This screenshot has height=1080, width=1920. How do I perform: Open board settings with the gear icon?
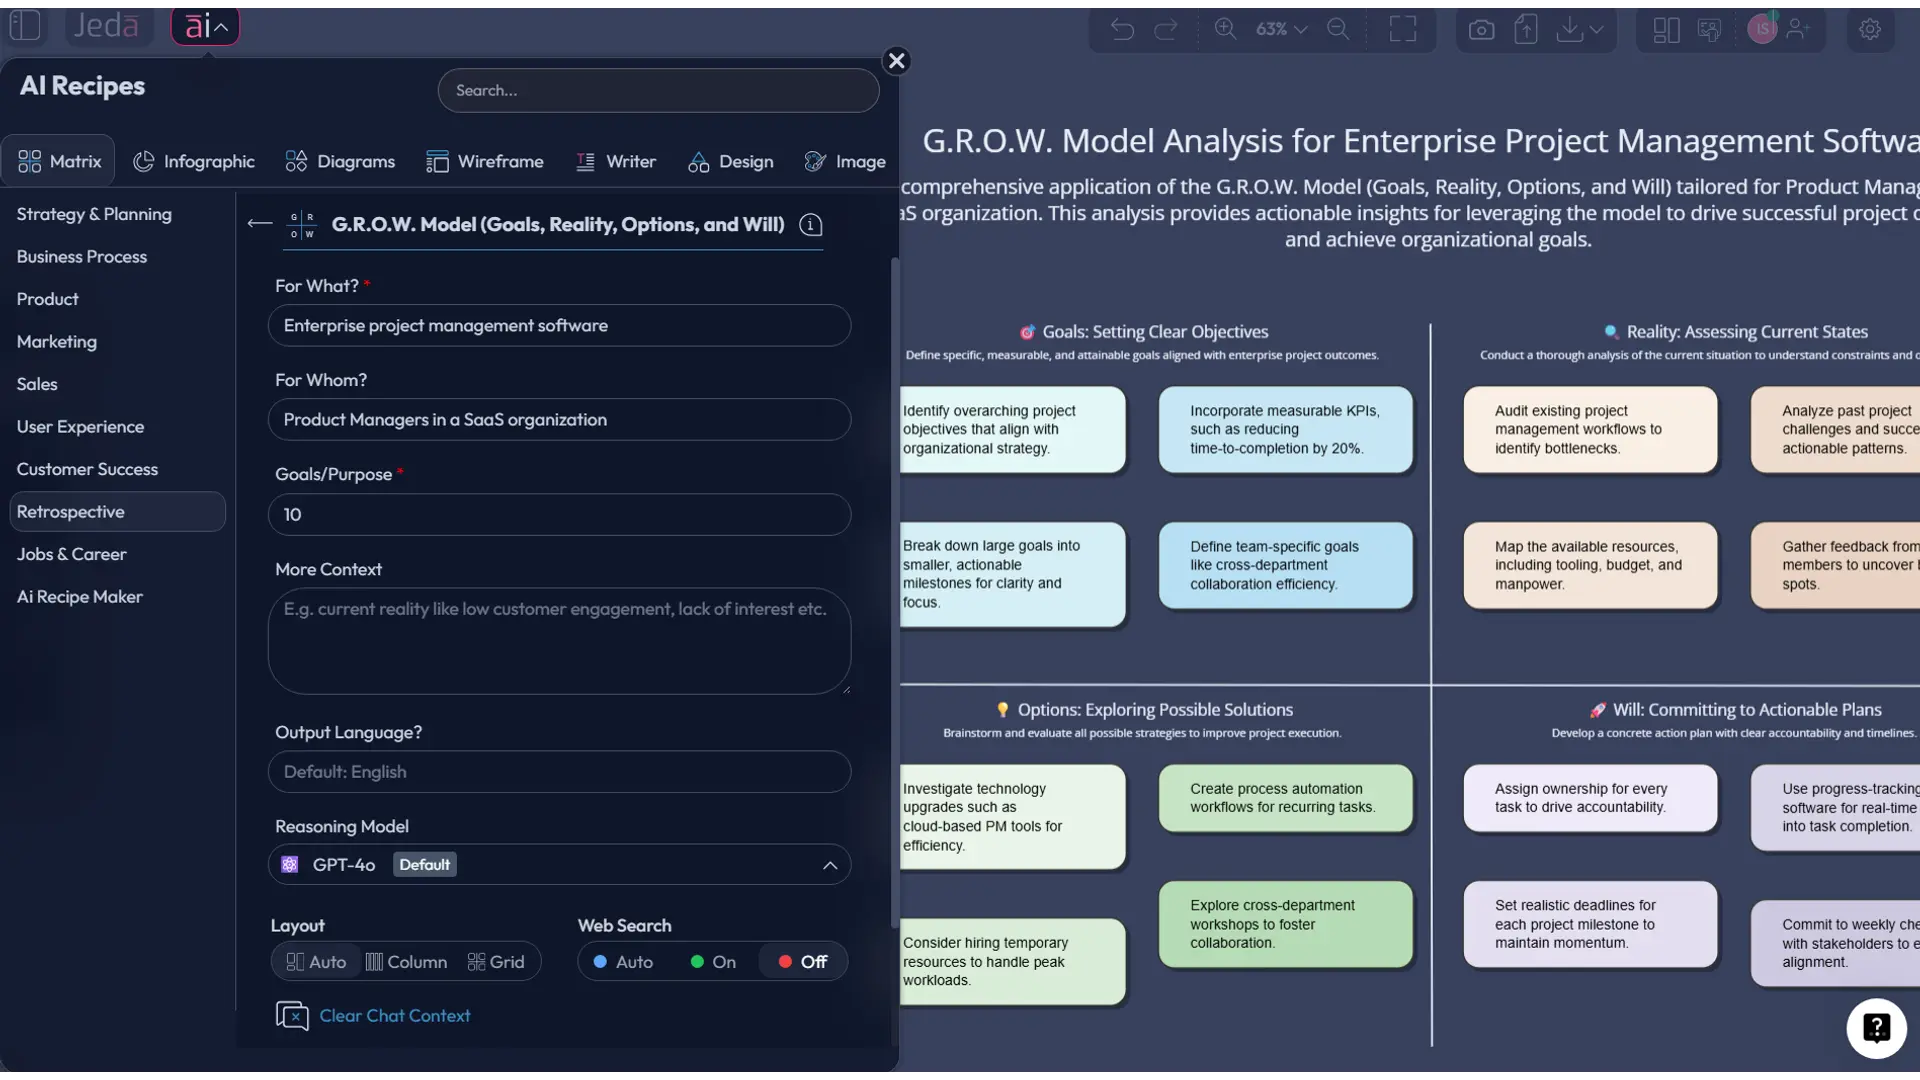click(x=1870, y=29)
